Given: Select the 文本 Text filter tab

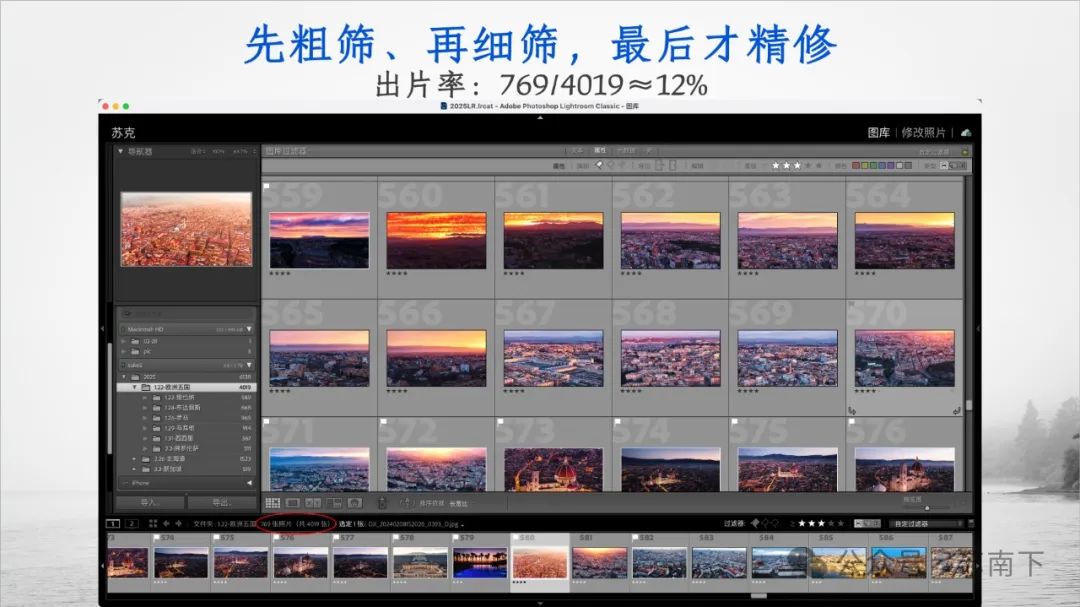Looking at the screenshot, I should pyautogui.click(x=577, y=150).
